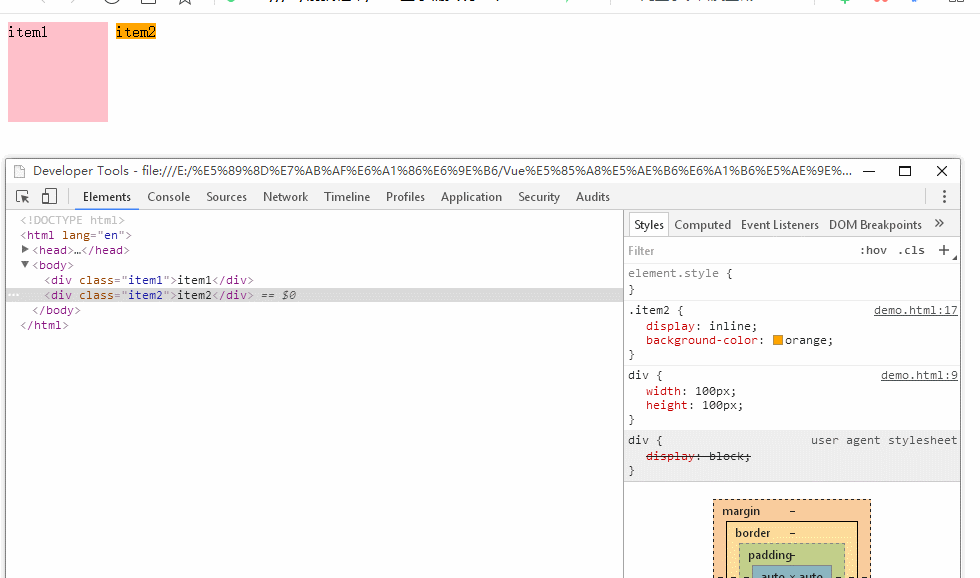The height and width of the screenshot is (578, 980).
Task: Toggle the device toolbar icon
Action: [49, 197]
